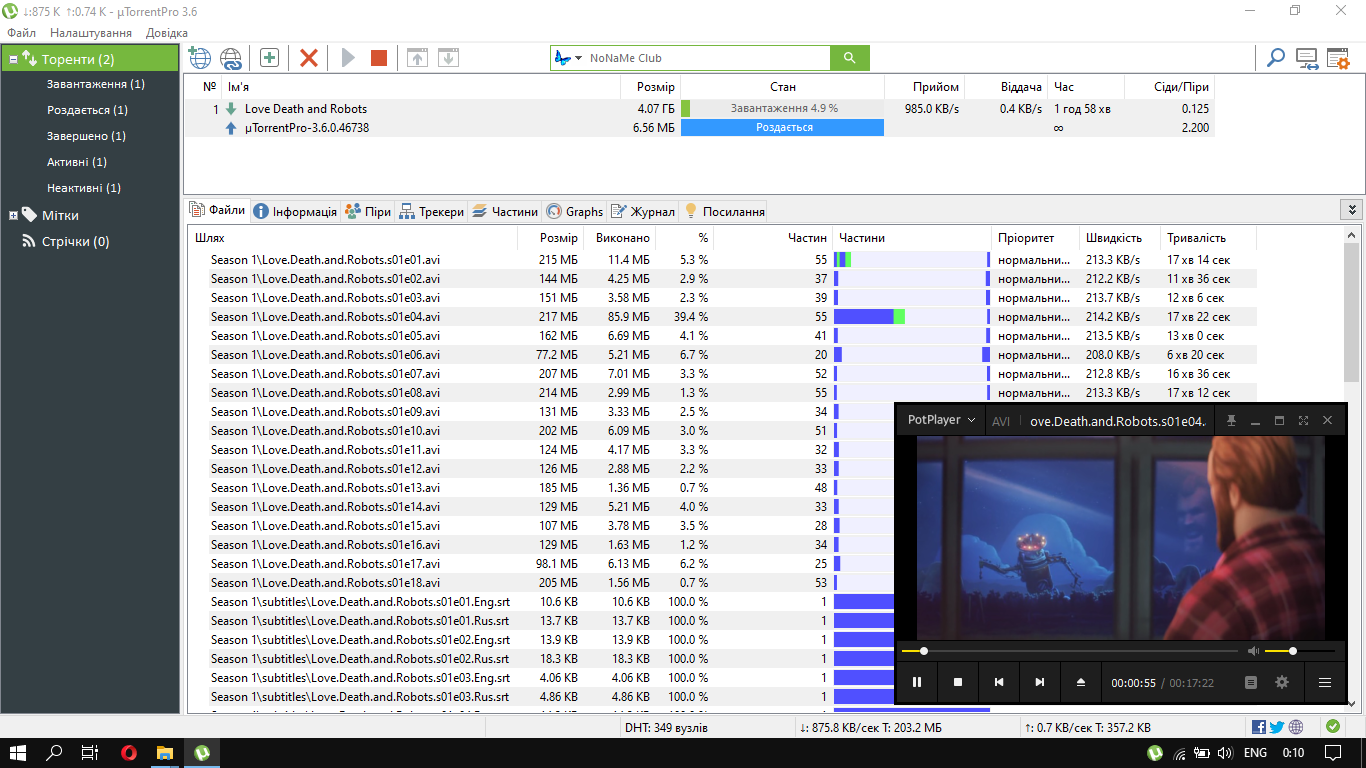The height and width of the screenshot is (768, 1366).
Task: Click the green network status checkmark
Action: click(1333, 727)
